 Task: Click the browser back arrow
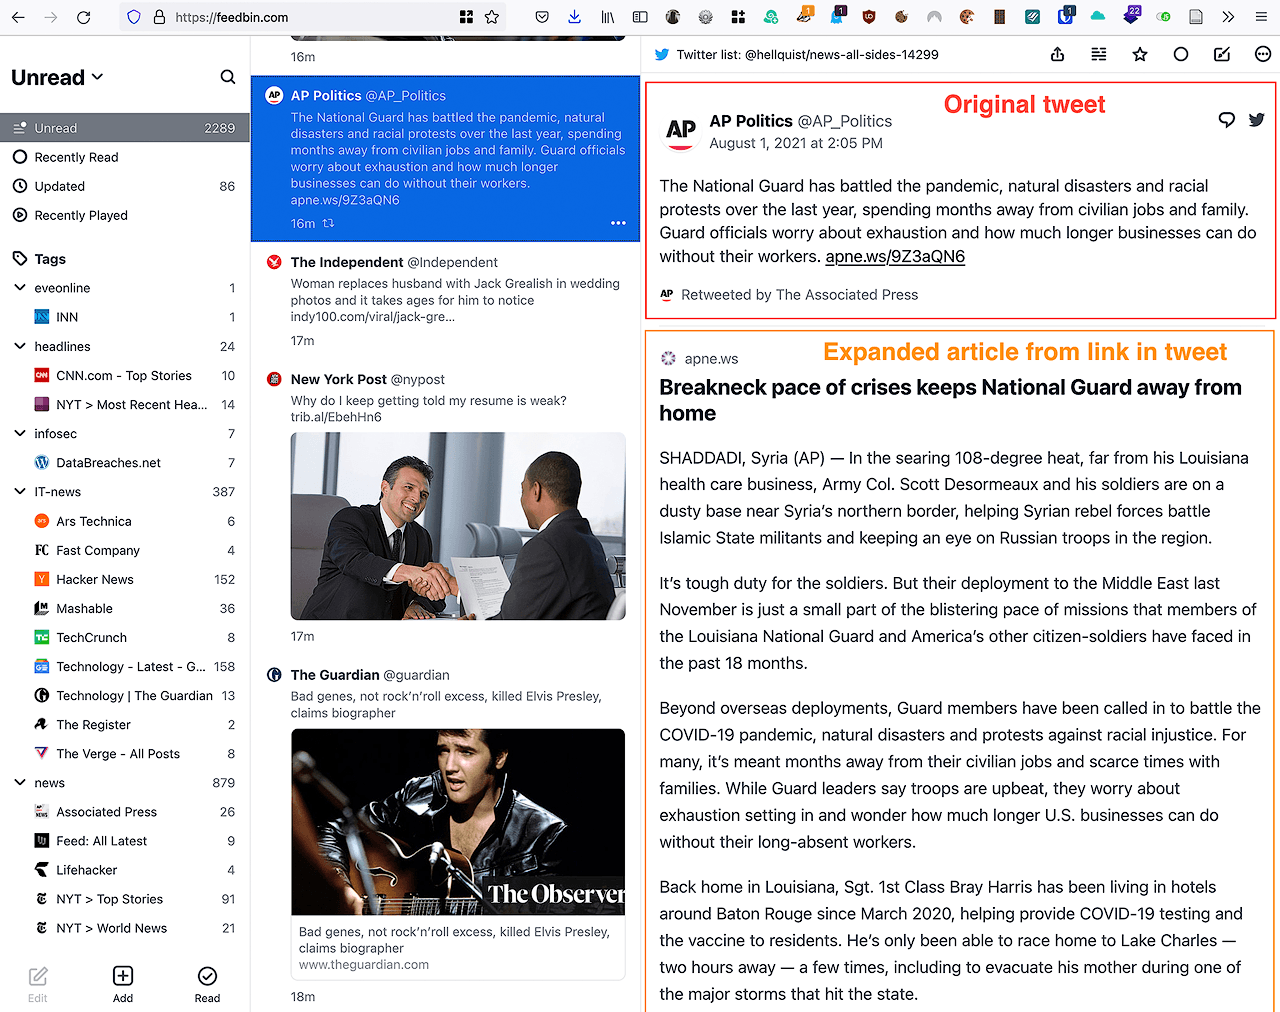click(x=18, y=17)
